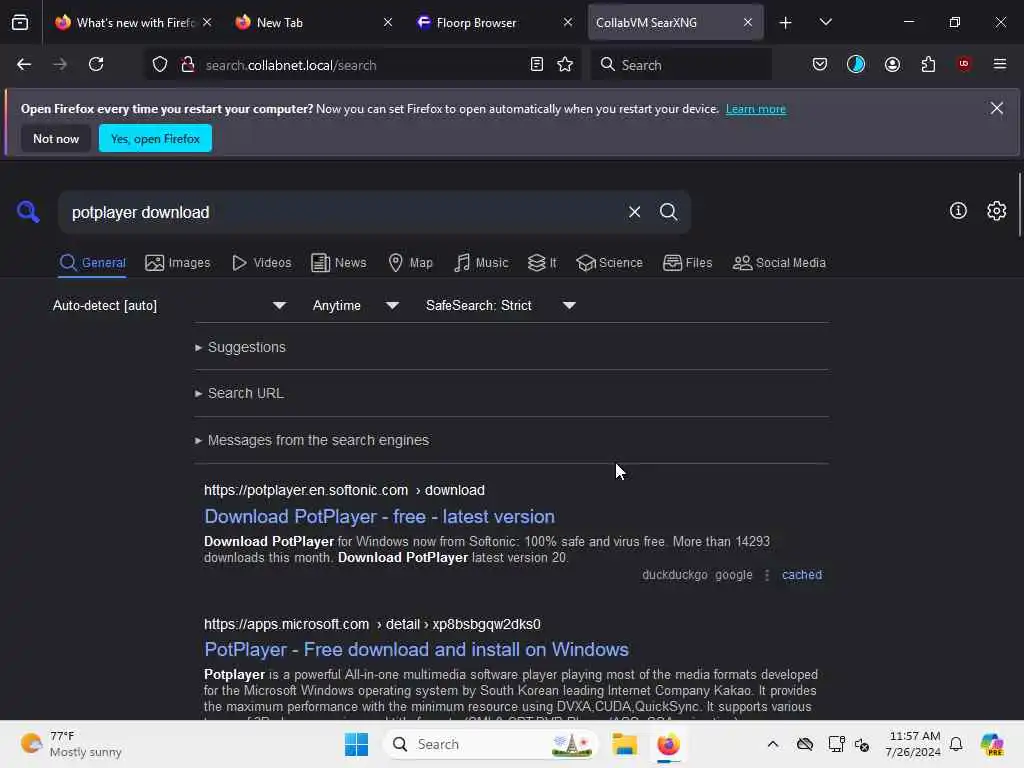This screenshot has height=768, width=1024.
Task: Select the Map search category
Action: point(410,263)
